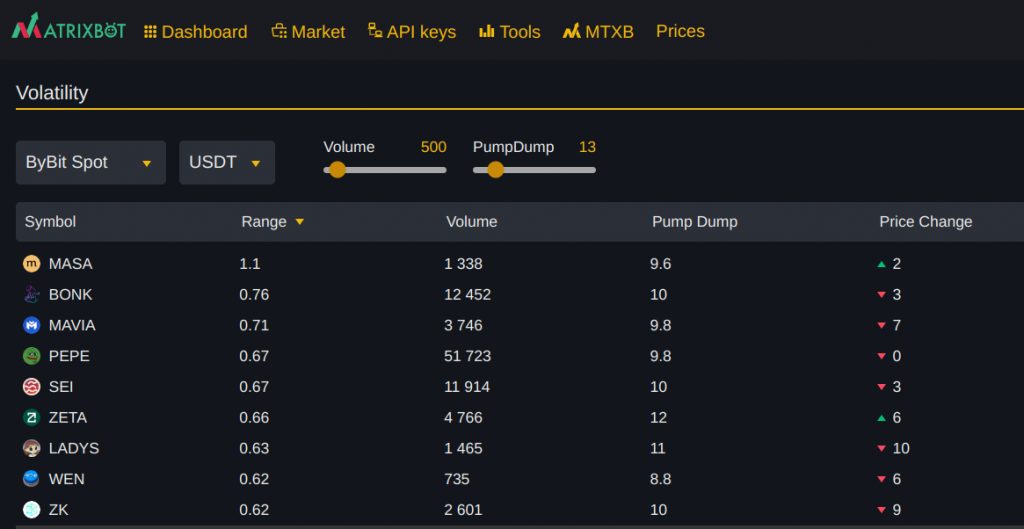Click MASA green price change arrow

click(x=881, y=264)
